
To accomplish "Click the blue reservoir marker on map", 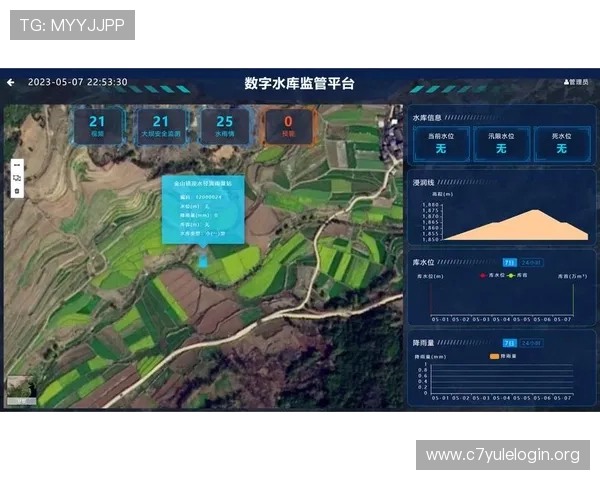I will coord(203,261).
